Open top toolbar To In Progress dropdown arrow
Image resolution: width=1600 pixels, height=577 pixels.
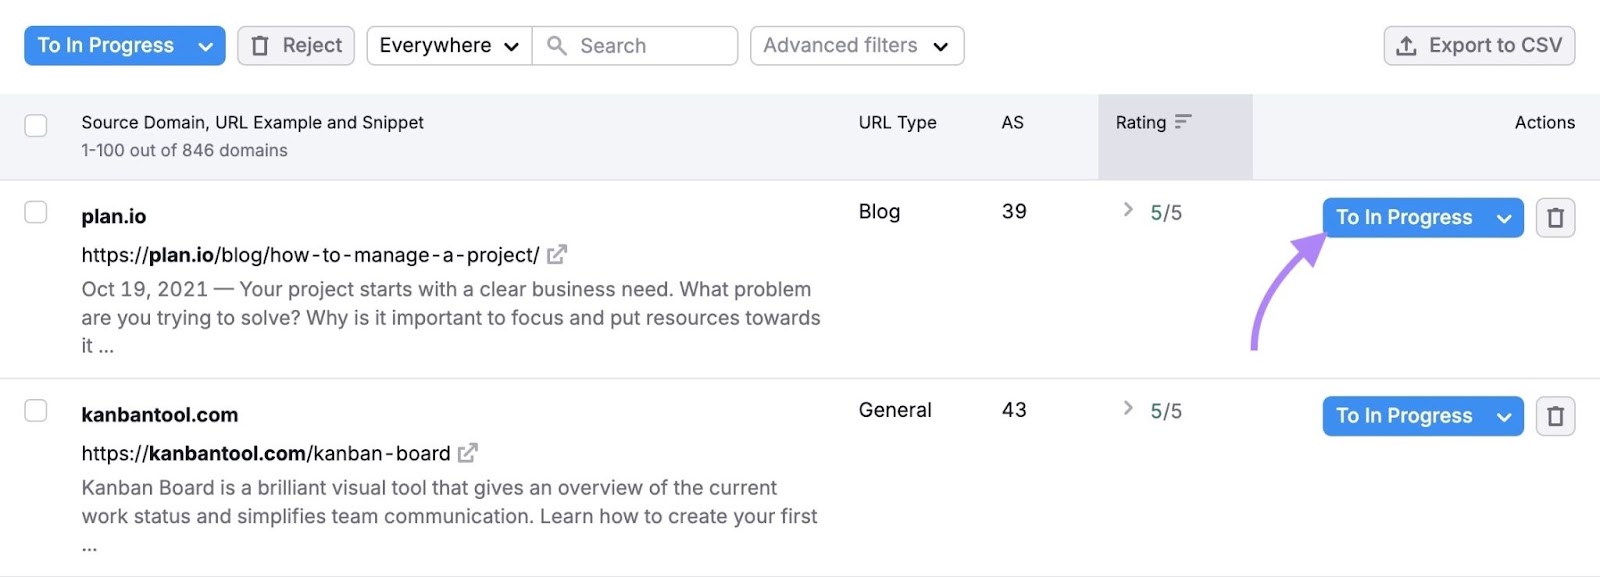click(205, 46)
